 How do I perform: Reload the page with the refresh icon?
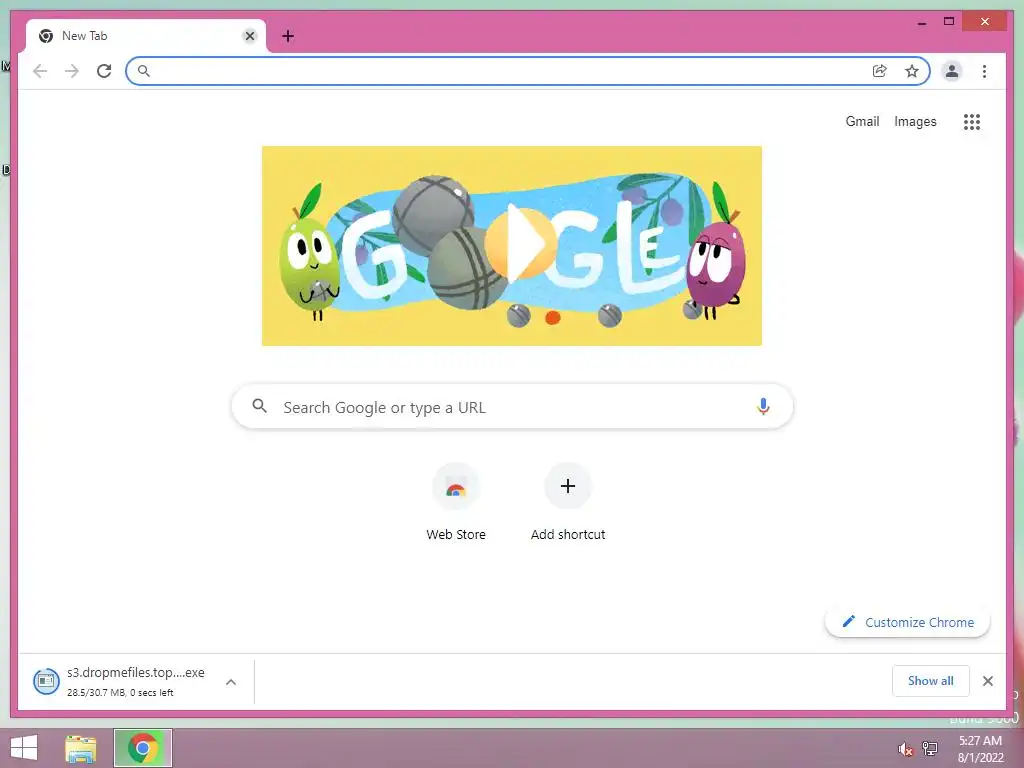point(104,71)
